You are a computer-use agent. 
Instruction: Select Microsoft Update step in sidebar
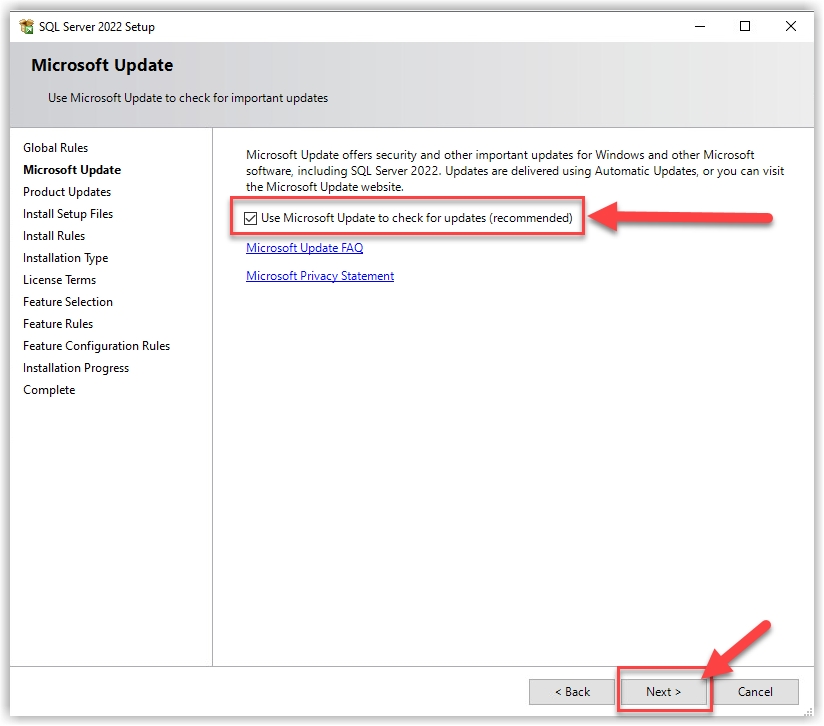tap(72, 170)
